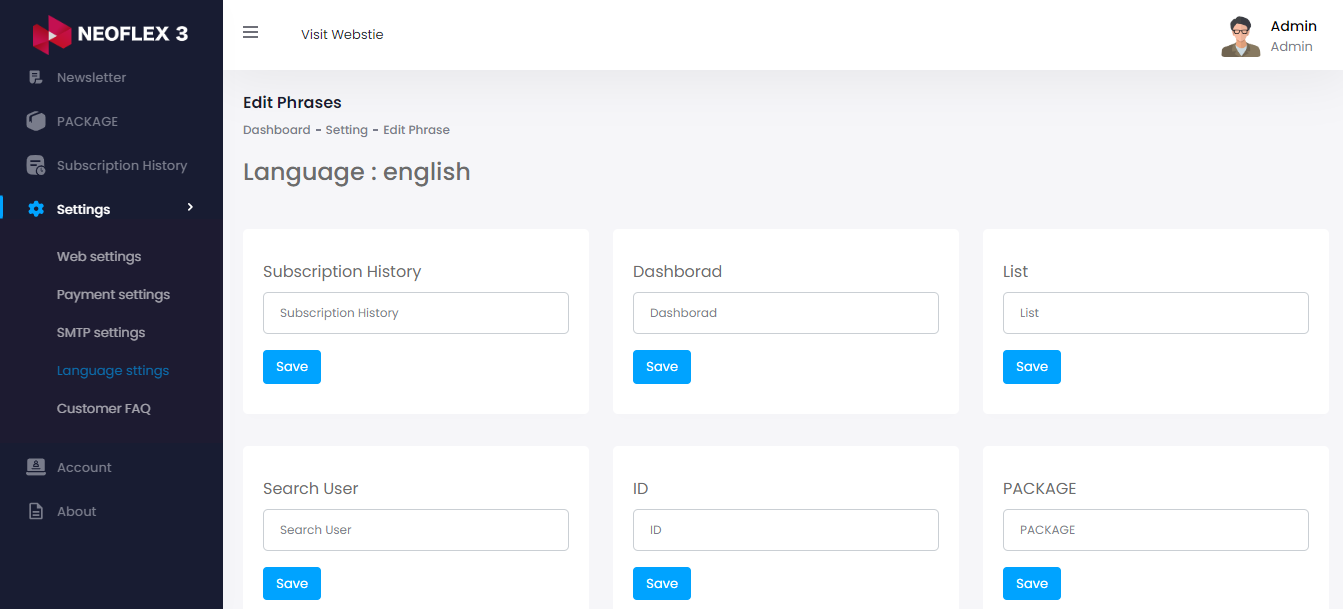Image resolution: width=1343 pixels, height=609 pixels.
Task: Navigate to Customer FAQ
Action: pos(103,408)
